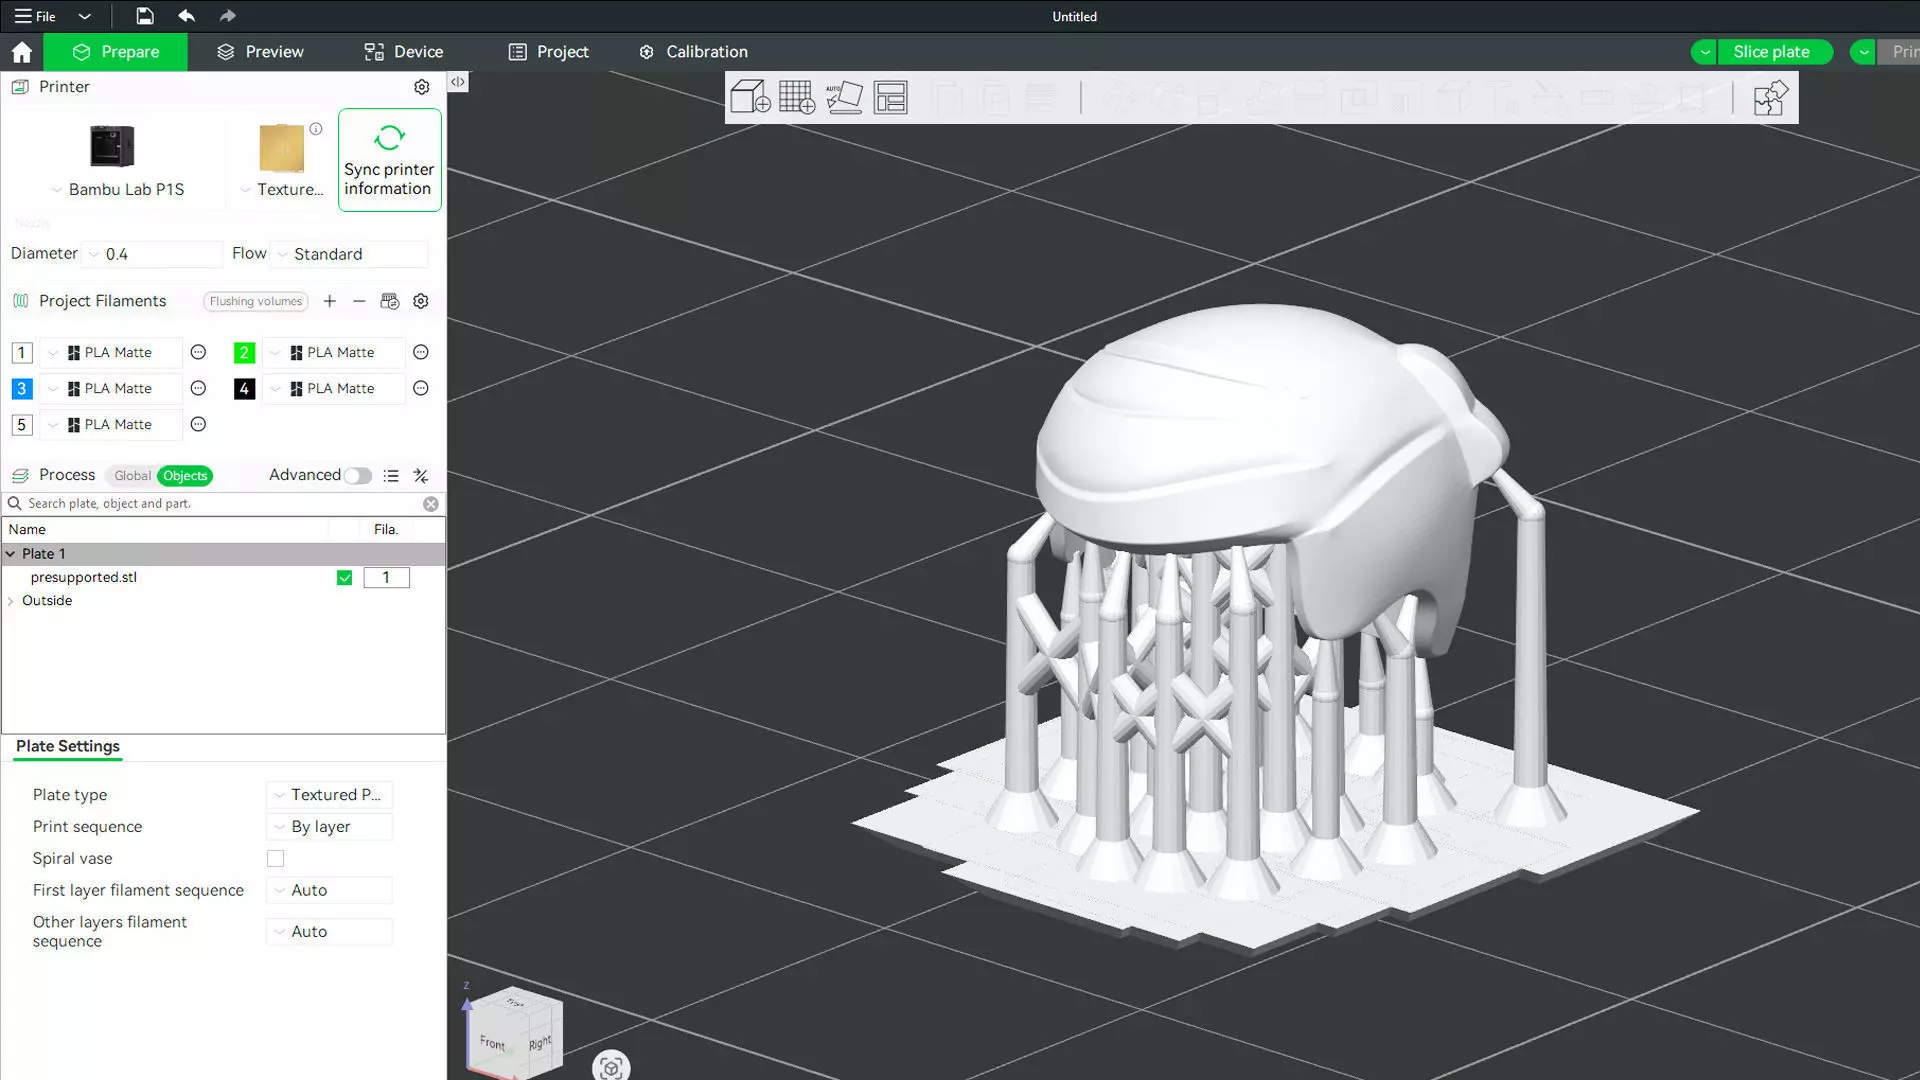
Task: Uncheck the presupported.stl printable checkbox
Action: click(x=344, y=577)
